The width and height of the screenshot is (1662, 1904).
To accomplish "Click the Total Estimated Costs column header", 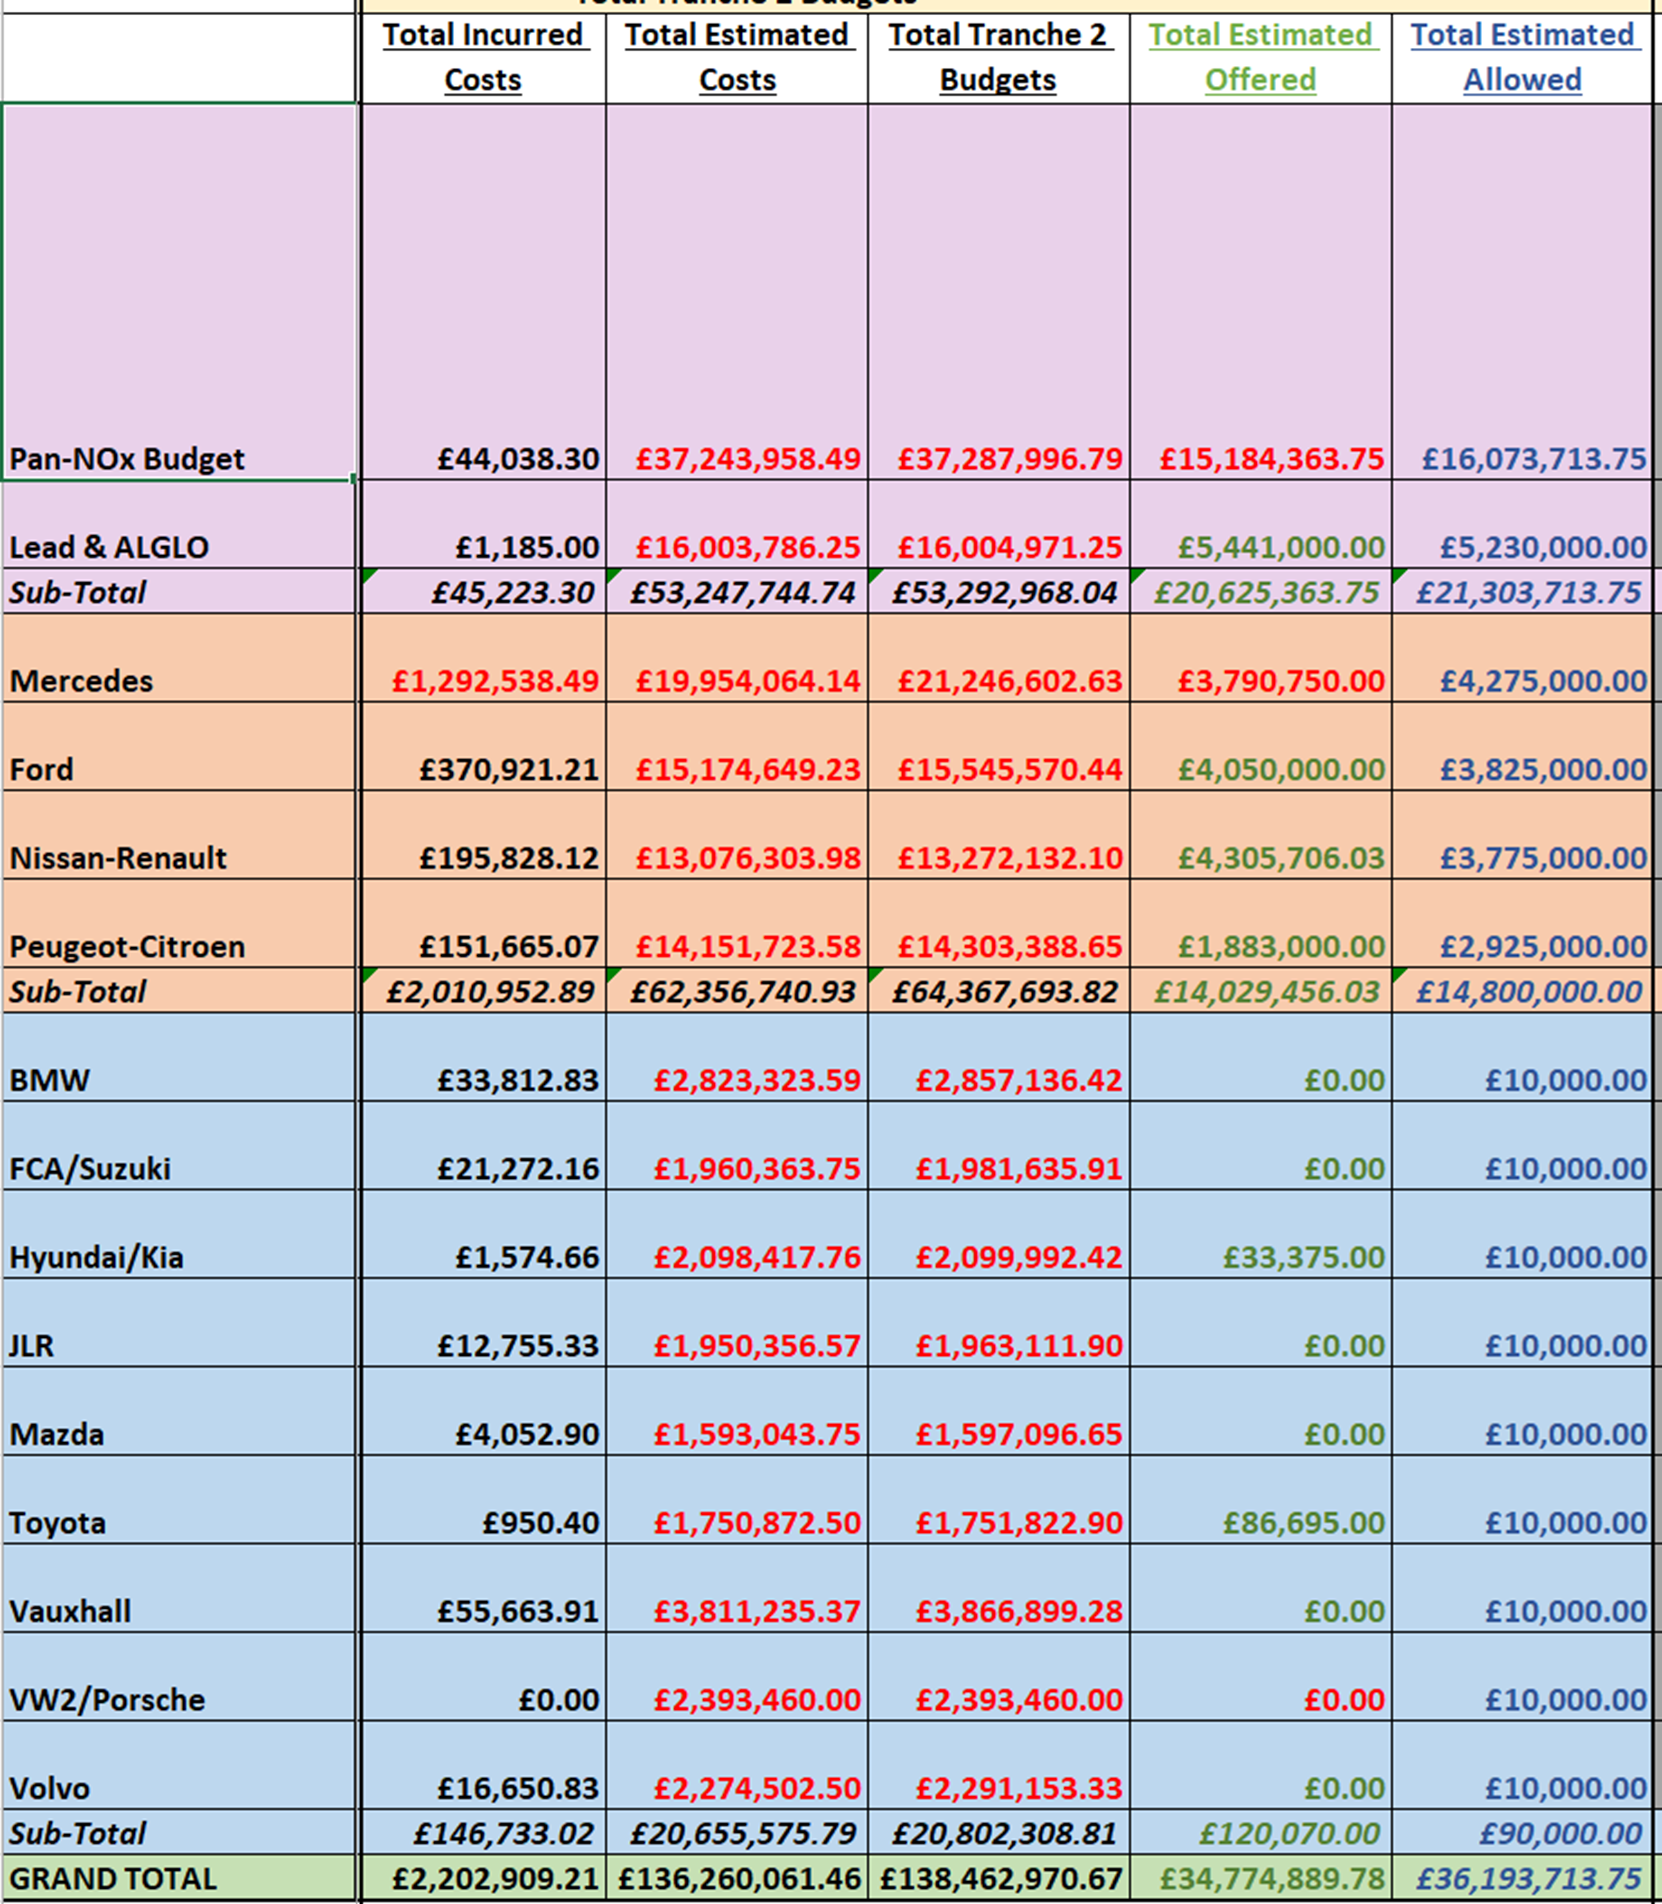I will click(737, 57).
